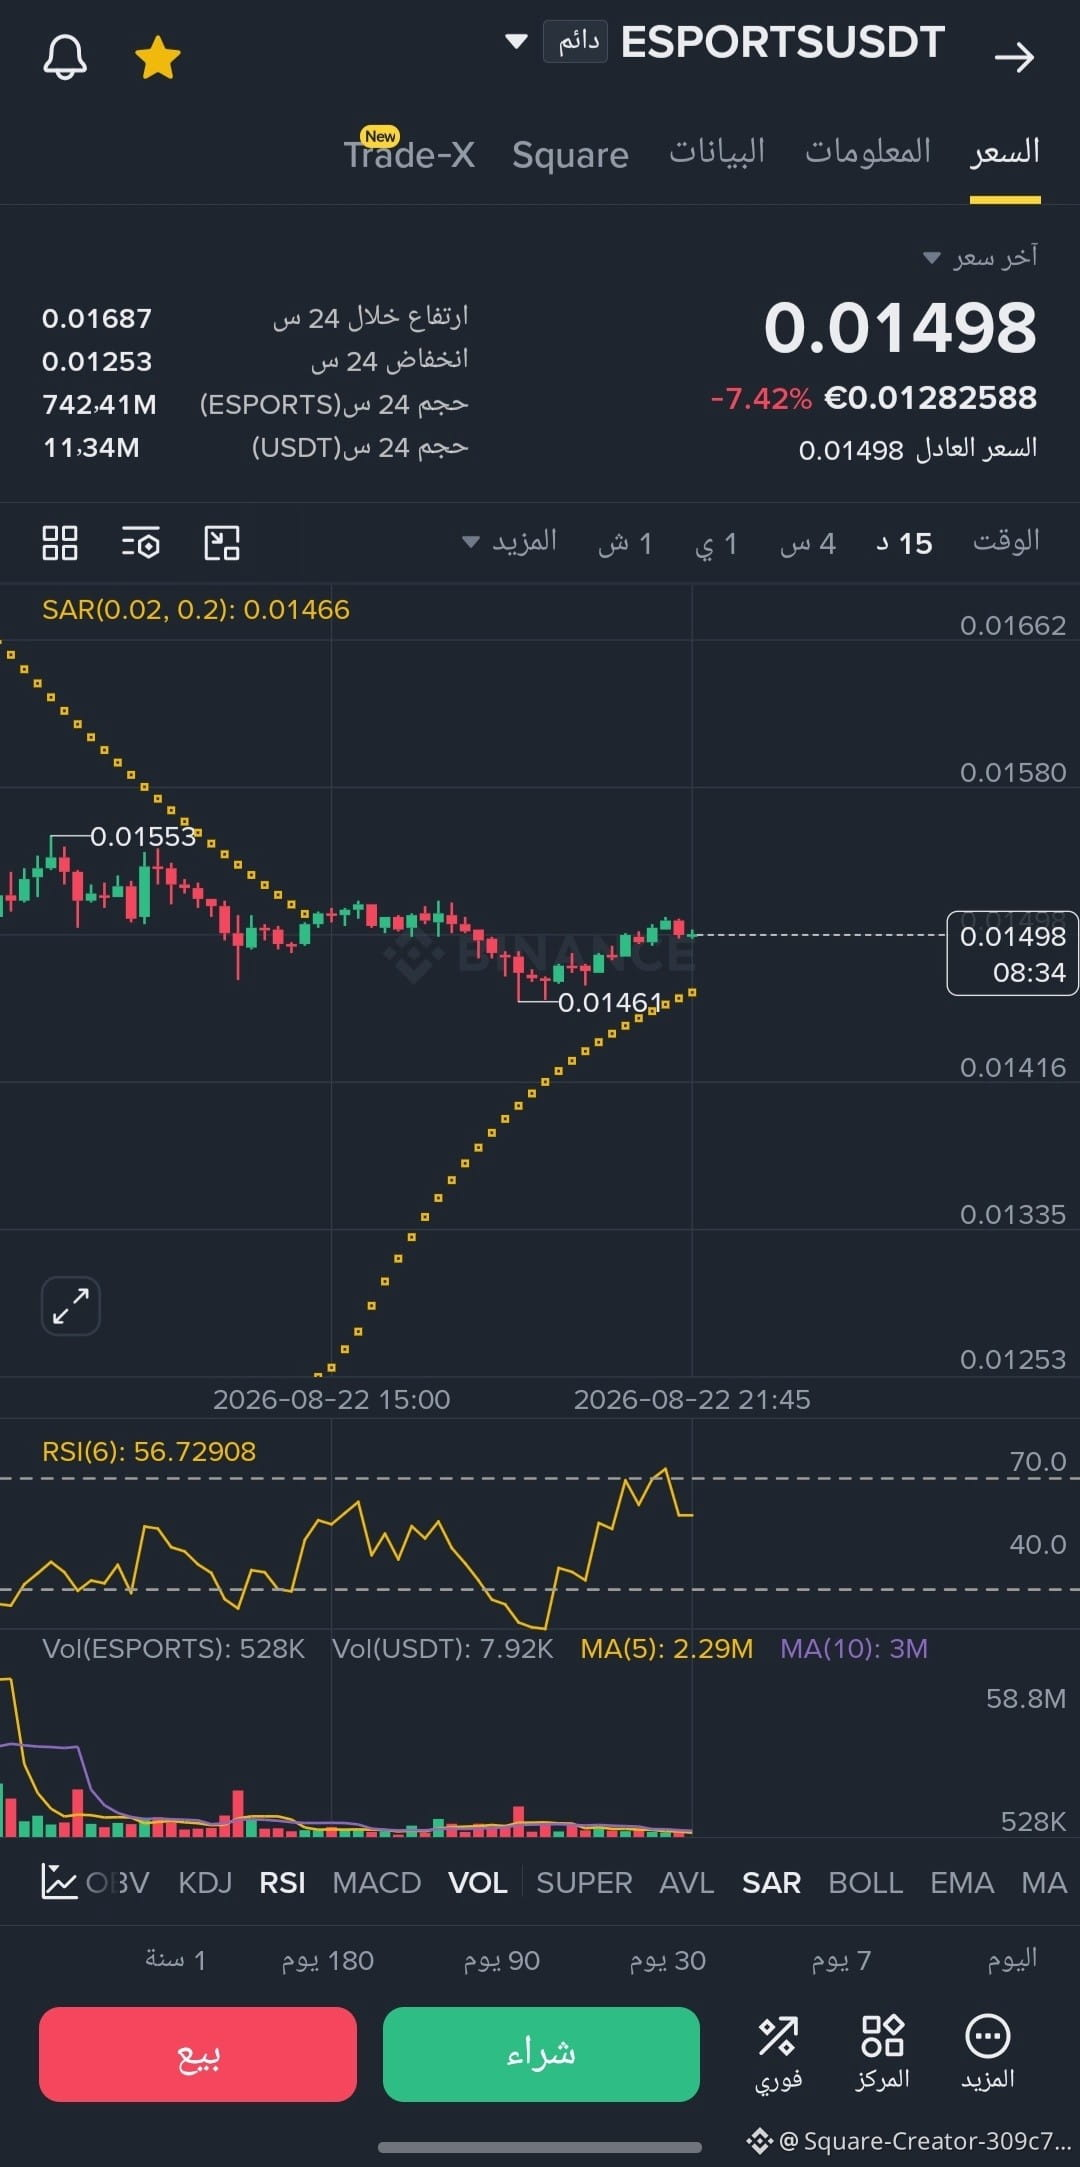
Task: Expand the المزيد timeframe dropdown
Action: [510, 541]
